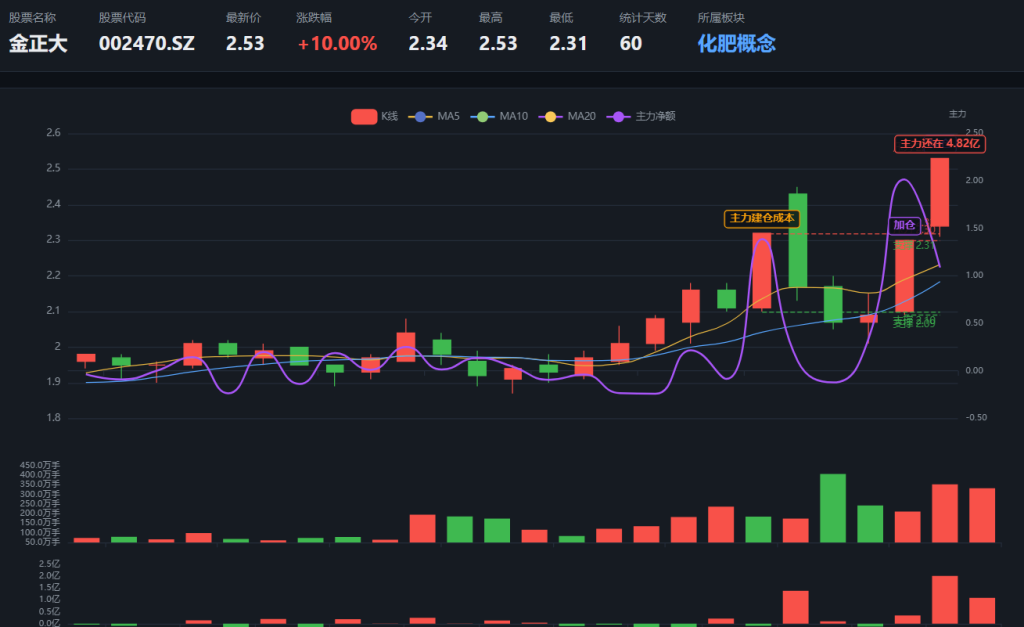Toggle the MA20 legend line
1024x627 pixels.
567,116
